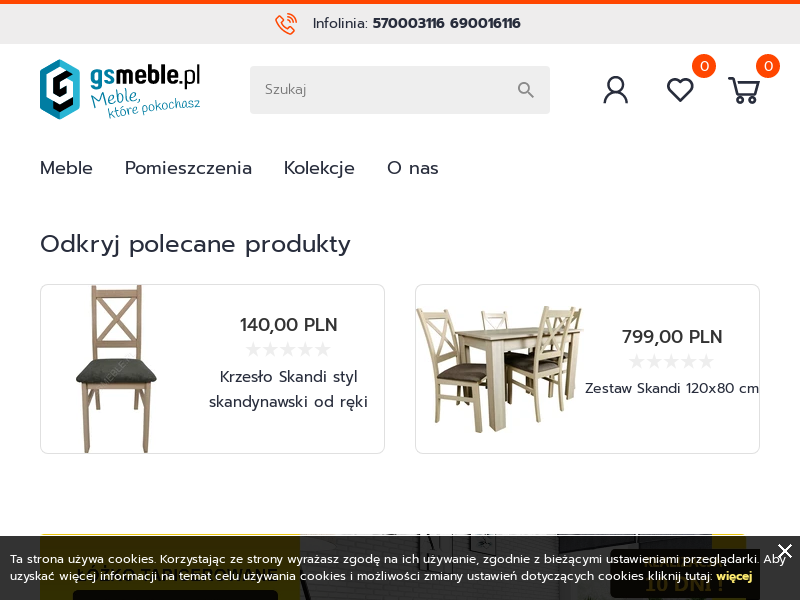Viewport: 800px width, 600px height.
Task: Click the star rating under 140,00 PLN
Action: pos(288,350)
